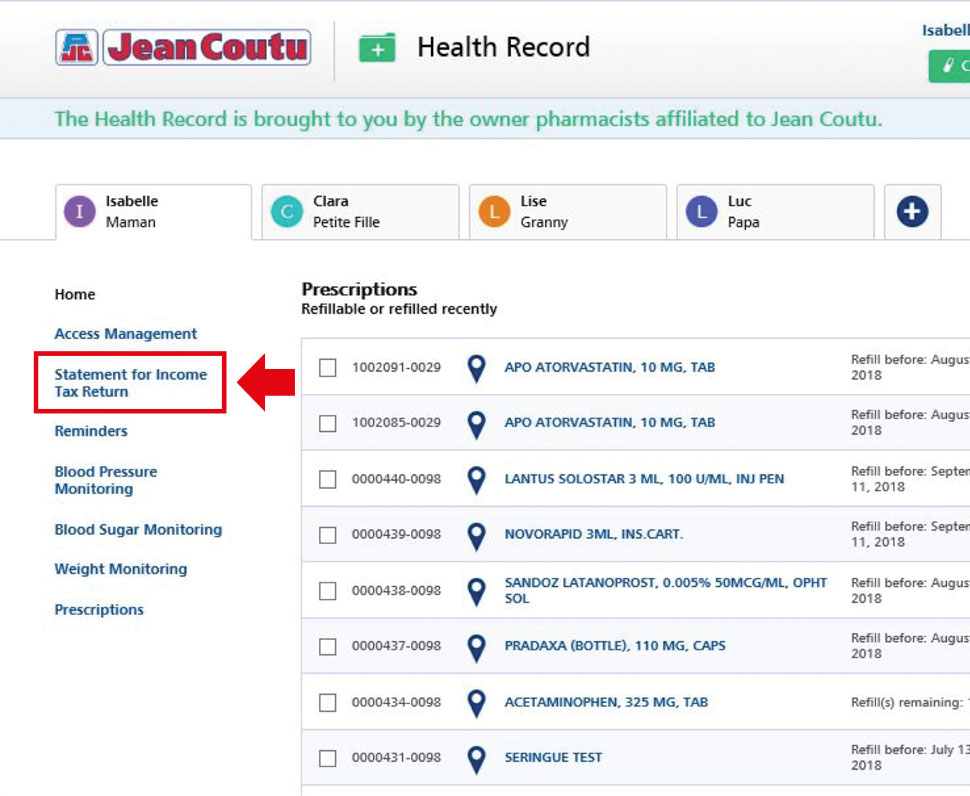Image resolution: width=970 pixels, height=796 pixels.
Task: Click Clara's teal avatar circle
Action: click(287, 212)
